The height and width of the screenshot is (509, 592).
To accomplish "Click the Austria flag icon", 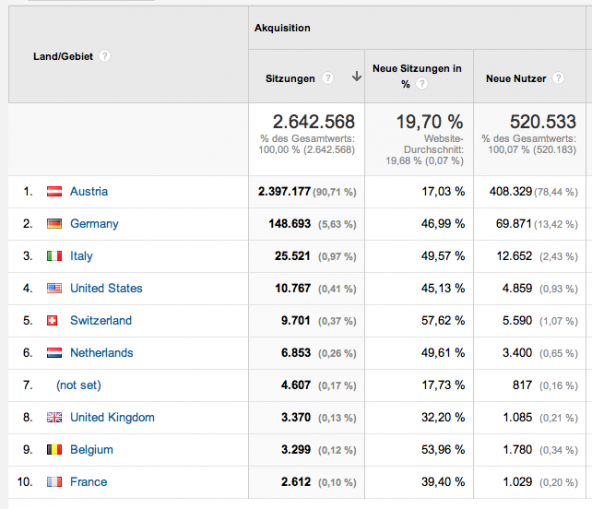I will tap(54, 191).
